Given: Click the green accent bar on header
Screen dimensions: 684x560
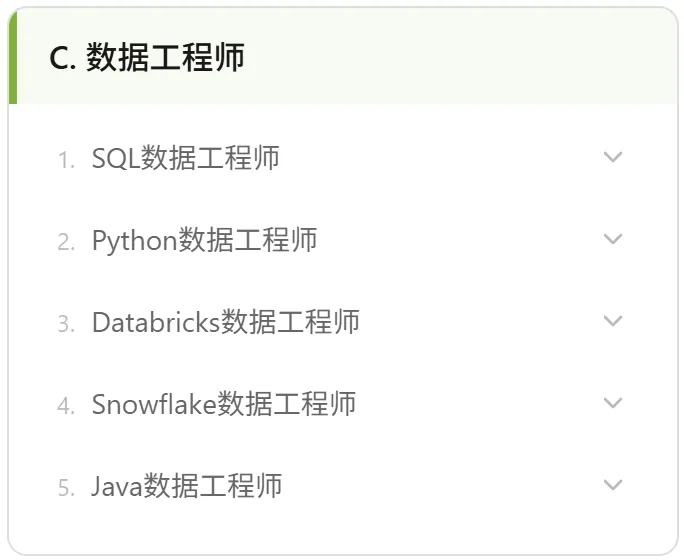Looking at the screenshot, I should pos(13,57).
